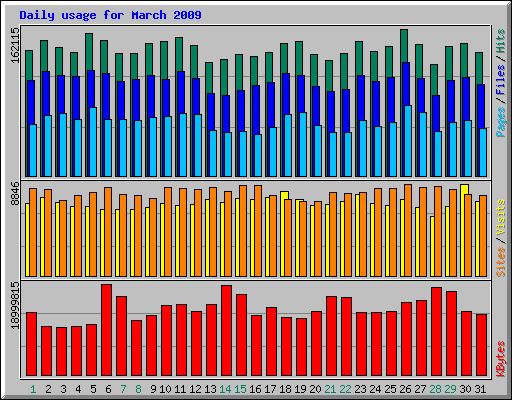Click the 162115 hits axis label

[x=15, y=45]
